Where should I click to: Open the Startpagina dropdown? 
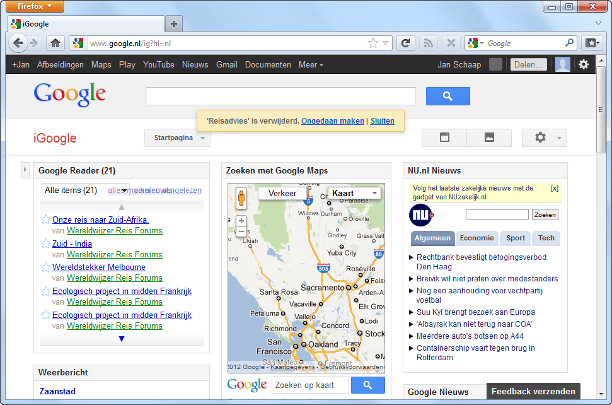(x=177, y=138)
